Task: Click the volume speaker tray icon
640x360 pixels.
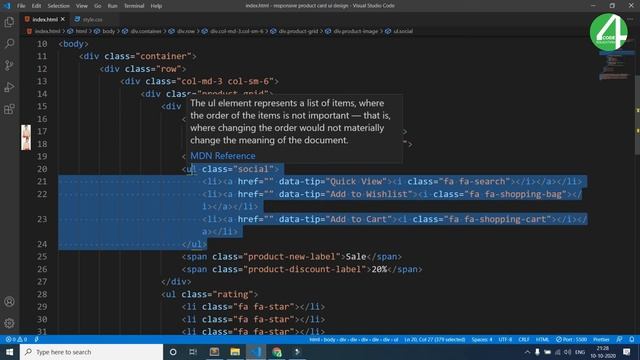Action: click(568, 352)
